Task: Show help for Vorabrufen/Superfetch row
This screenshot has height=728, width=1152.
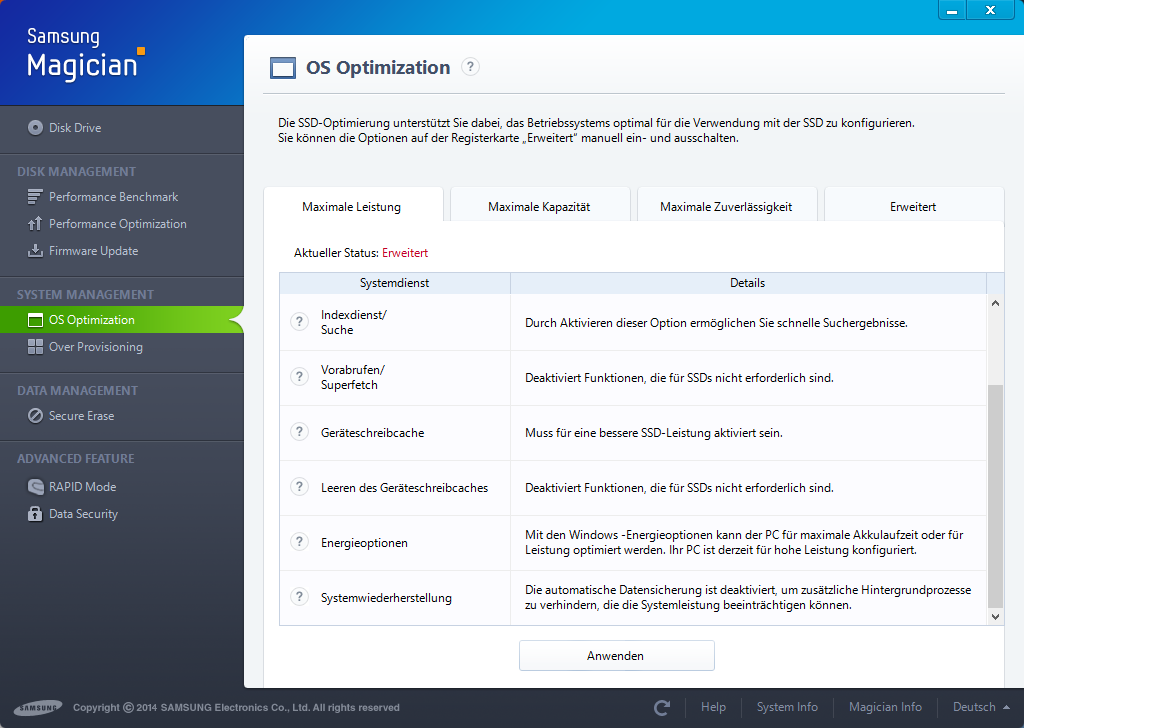Action: click(x=299, y=377)
